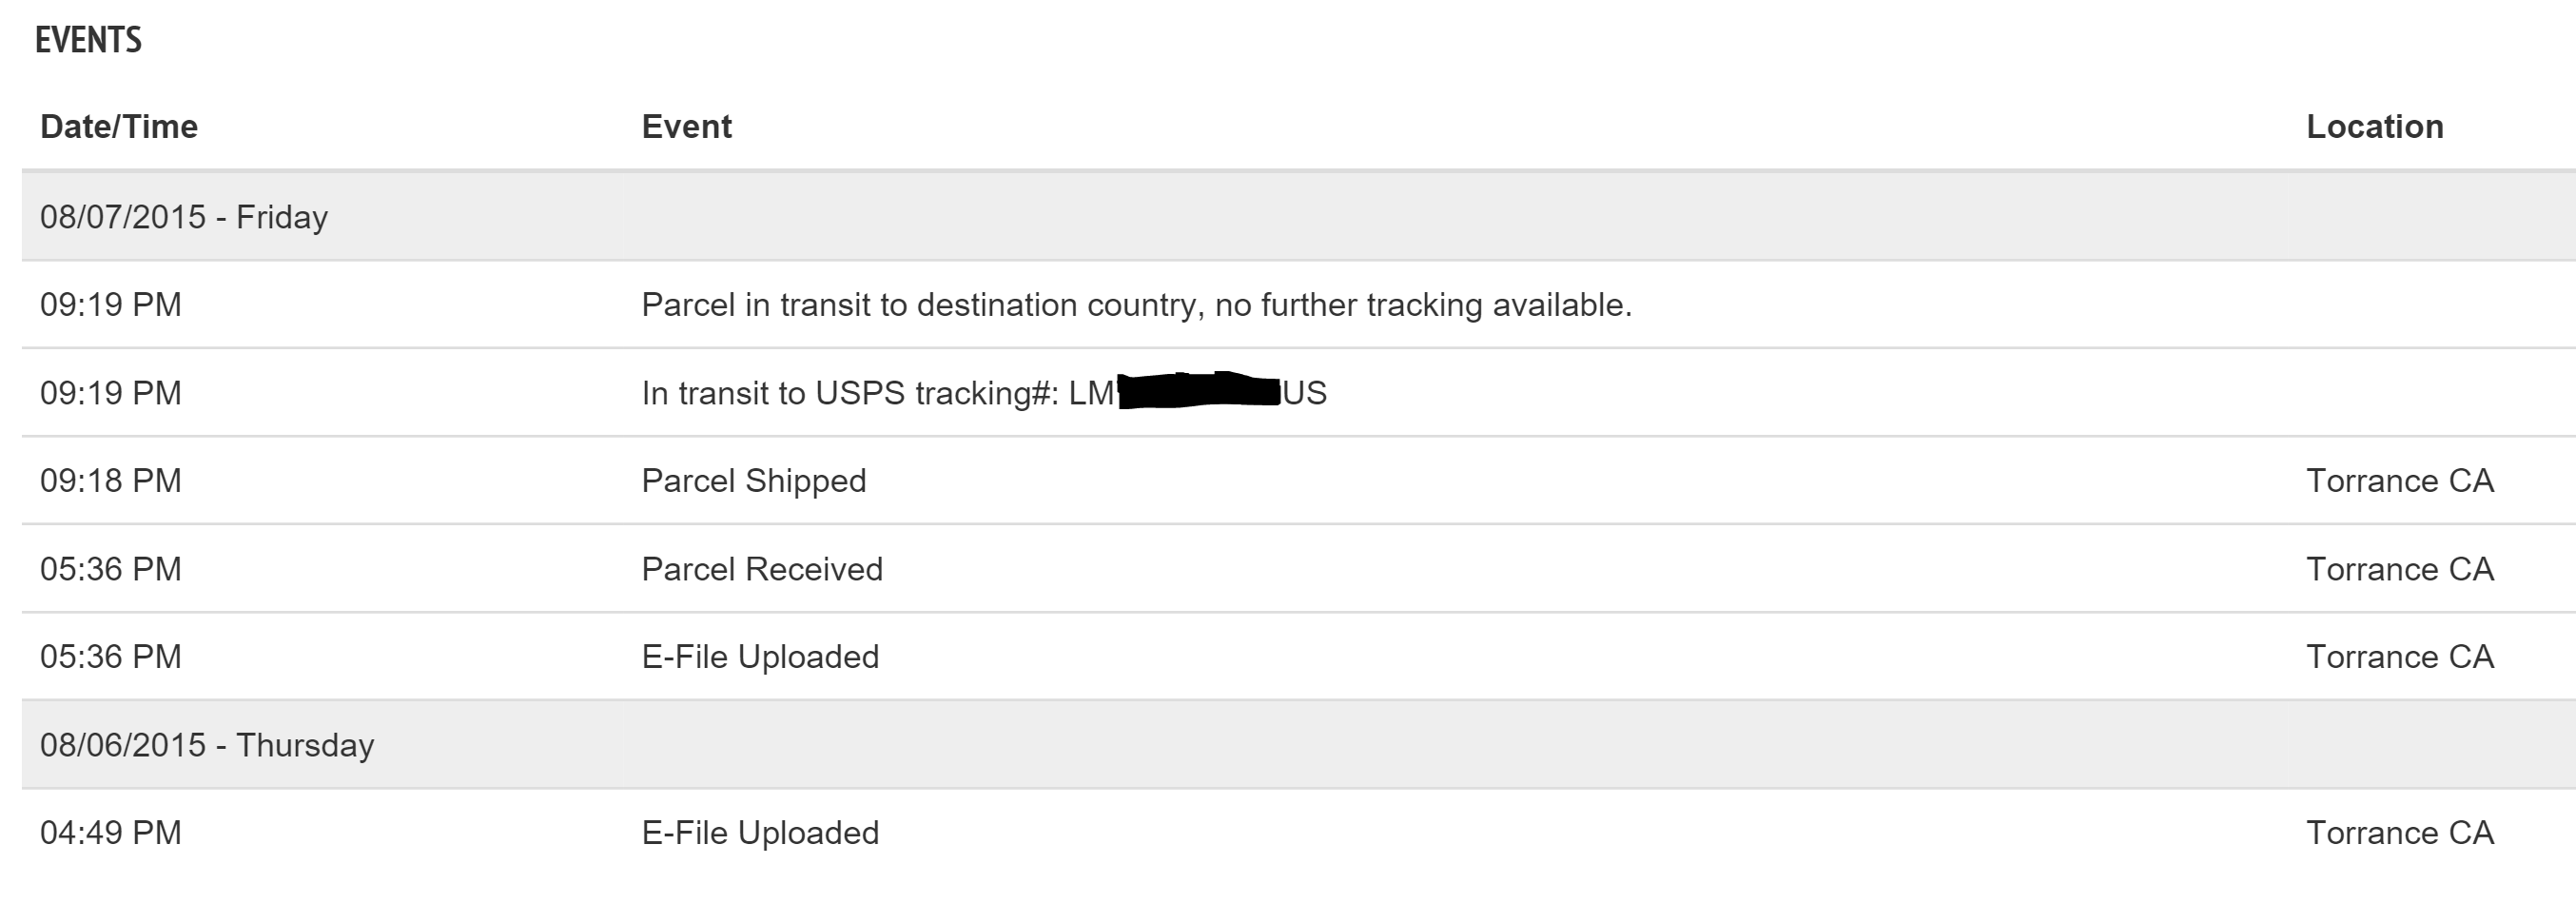Select the Parcel Received event
This screenshot has height=923, width=2576.
(762, 569)
